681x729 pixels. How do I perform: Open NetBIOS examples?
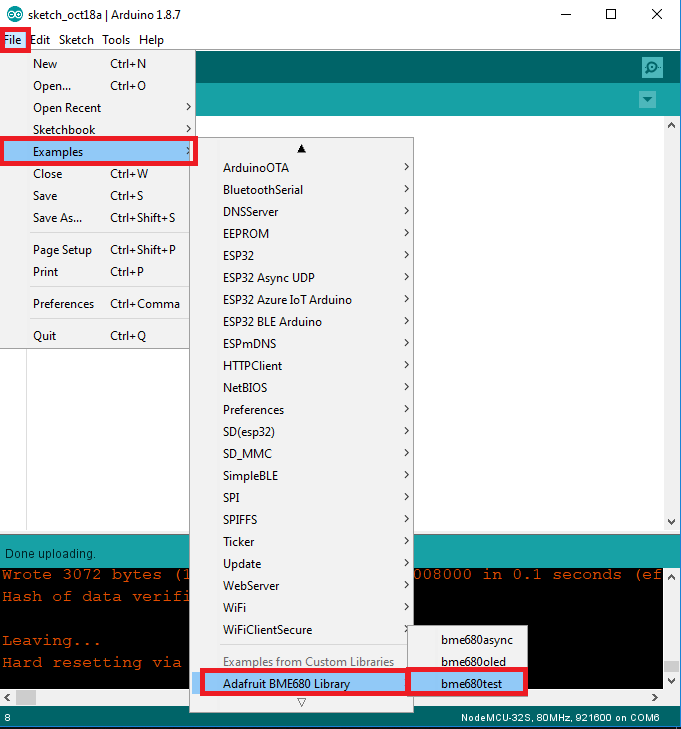pyautogui.click(x=302, y=388)
